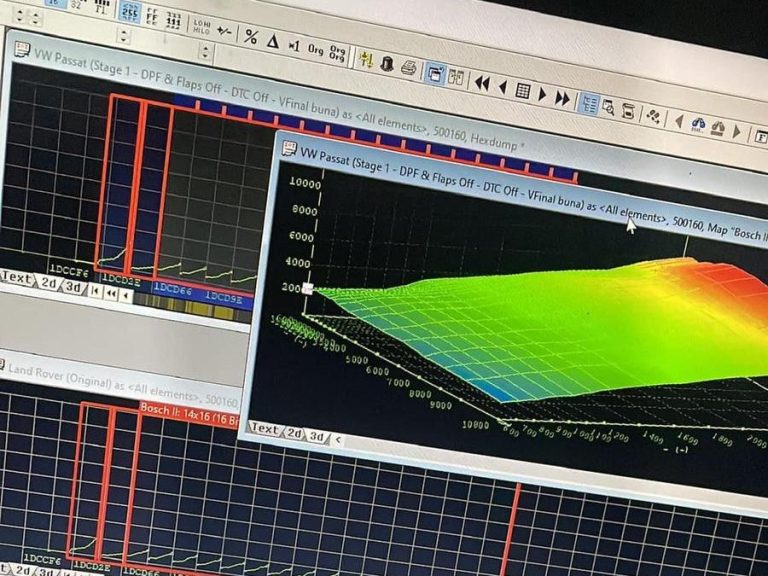This screenshot has height=576, width=768.
Task: Click the 10000 label on 3D vertical axis
Action: [x=305, y=183]
